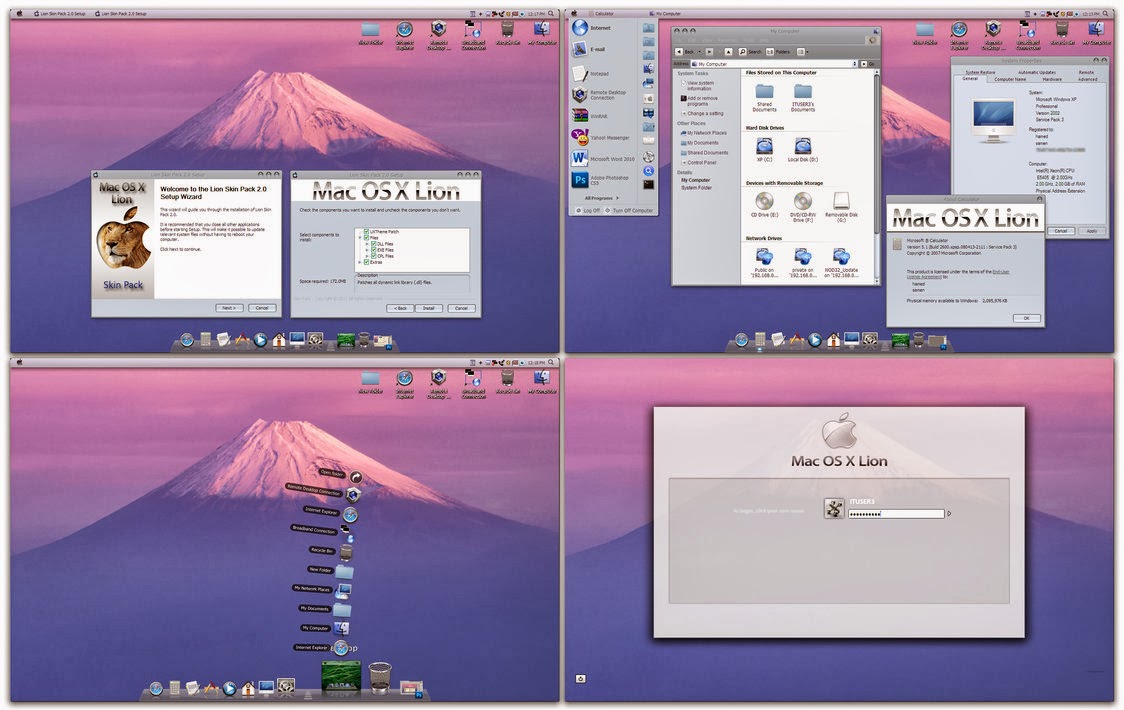Launch Microsoft Word 2010 from Start menu
This screenshot has height=710, width=1124.
pos(603,158)
